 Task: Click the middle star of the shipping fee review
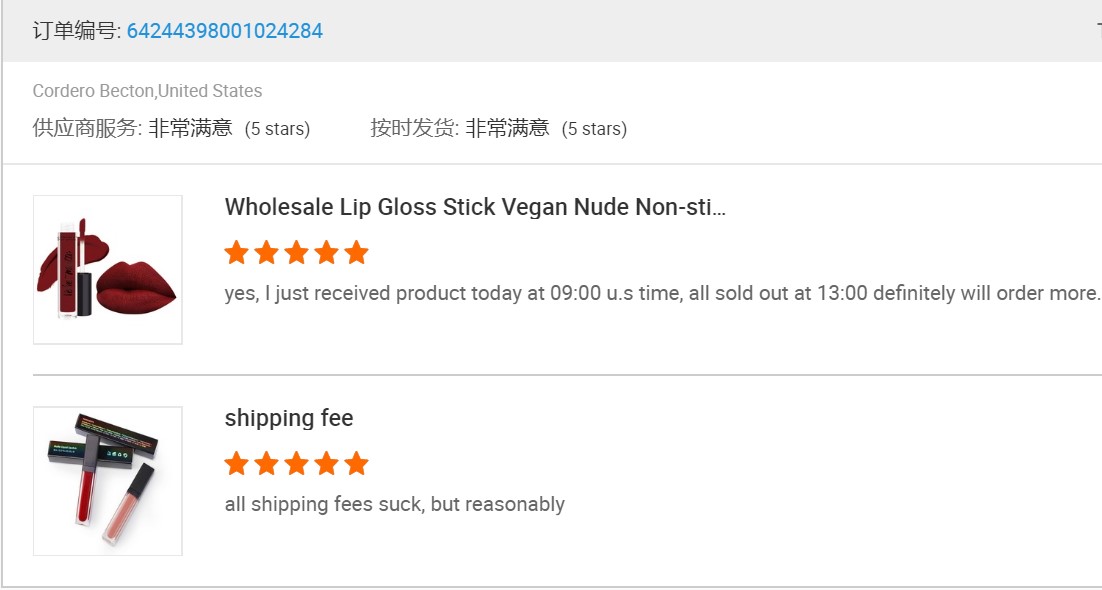click(x=297, y=463)
